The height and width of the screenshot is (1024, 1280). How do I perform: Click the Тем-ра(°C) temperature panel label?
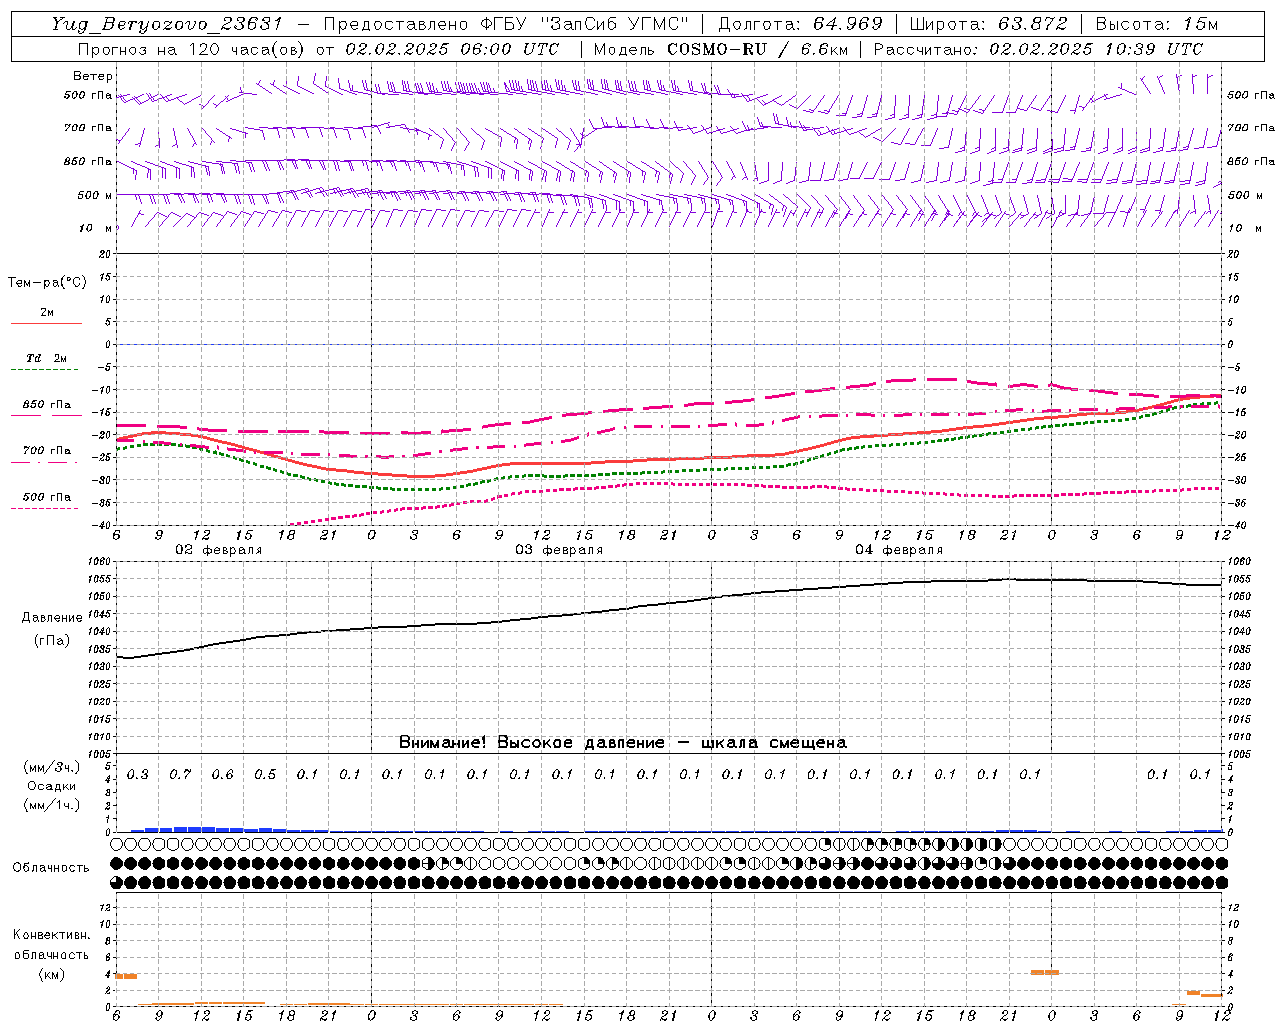(x=47, y=283)
